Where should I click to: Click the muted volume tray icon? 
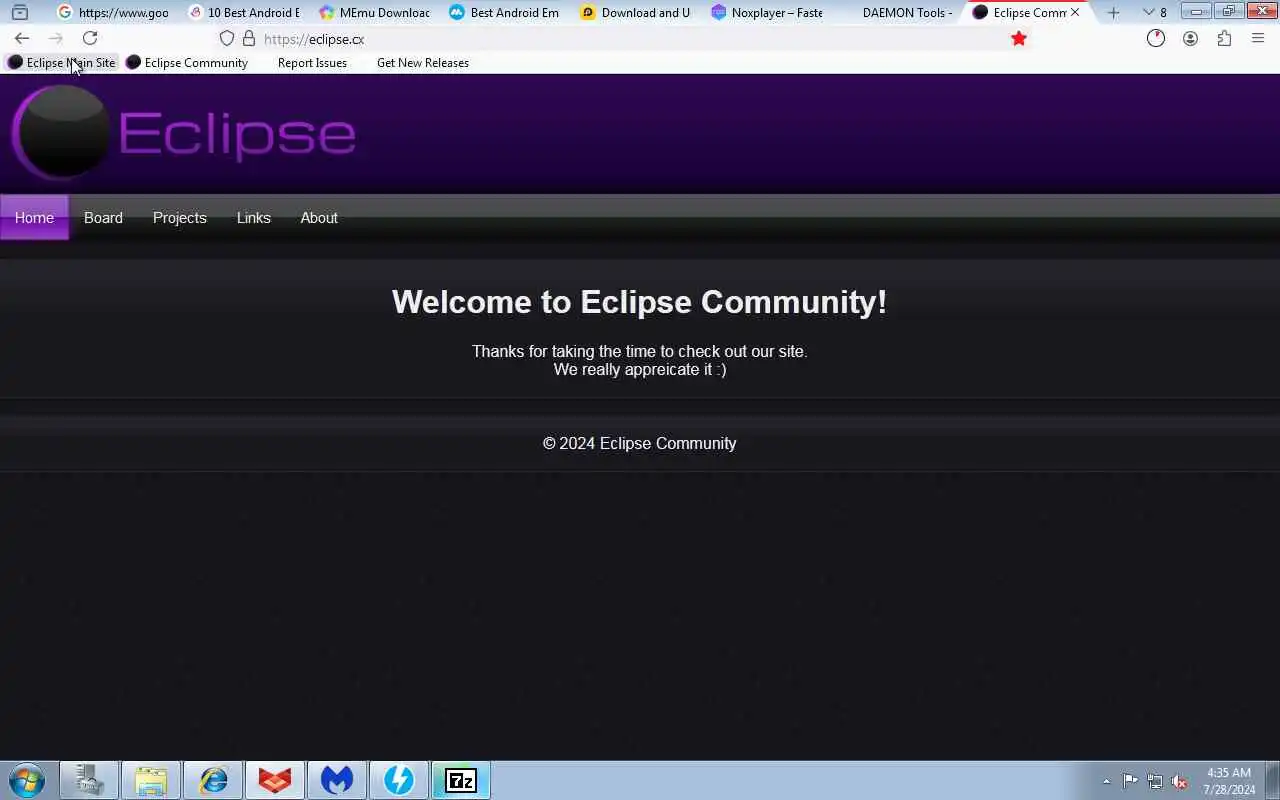click(x=1180, y=781)
